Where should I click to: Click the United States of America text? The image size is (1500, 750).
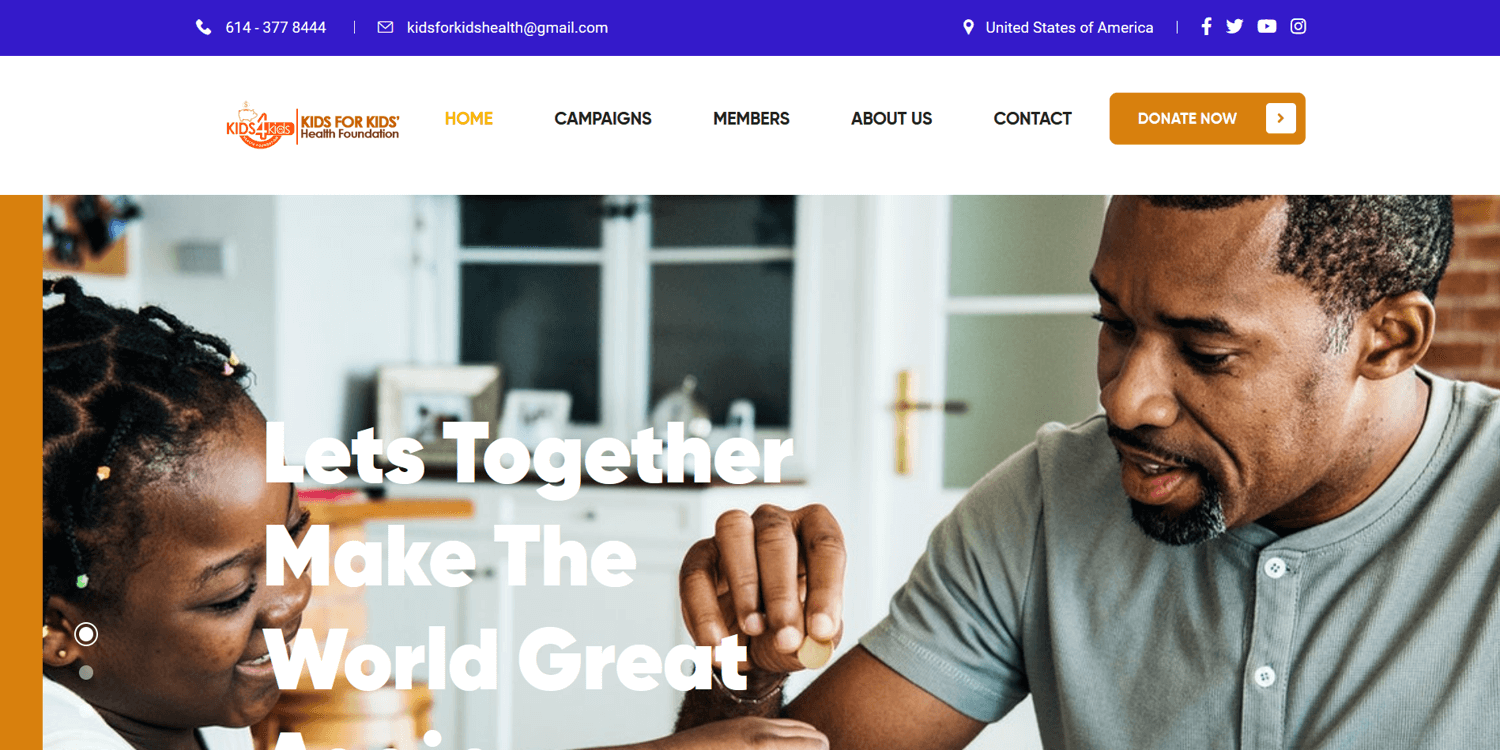(1069, 28)
